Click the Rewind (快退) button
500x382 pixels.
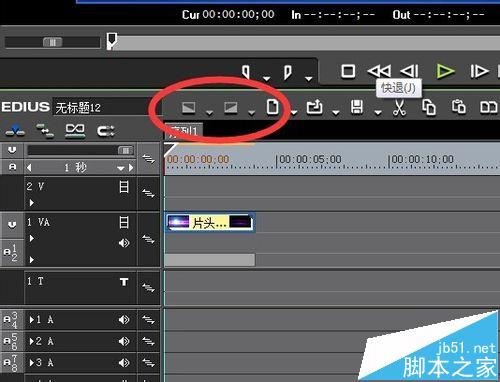(x=379, y=71)
